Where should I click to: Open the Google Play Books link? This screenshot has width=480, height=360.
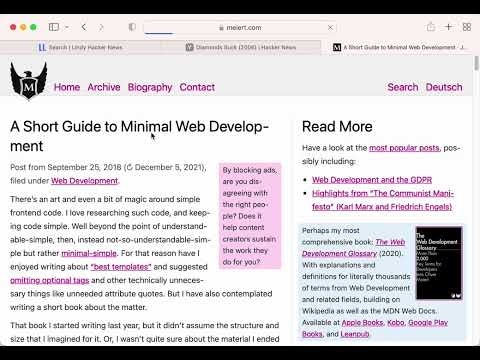tap(375, 328)
